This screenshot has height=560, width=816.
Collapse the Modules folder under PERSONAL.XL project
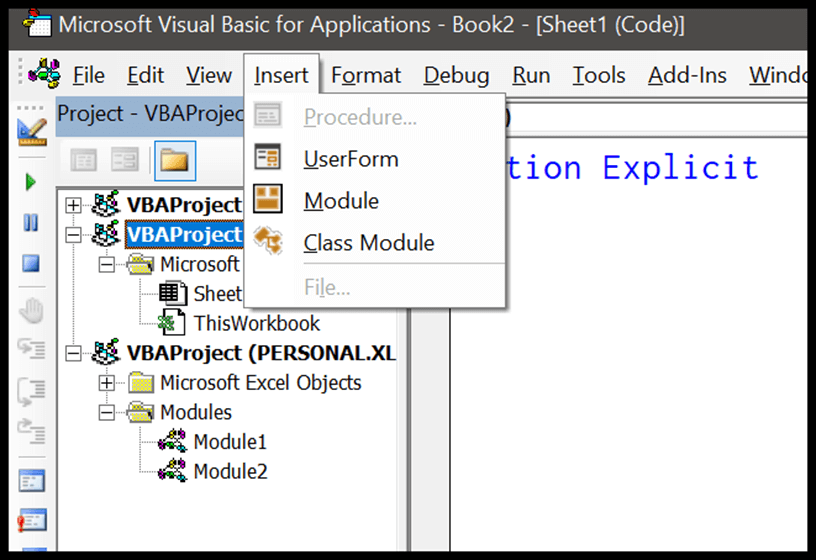[x=106, y=412]
